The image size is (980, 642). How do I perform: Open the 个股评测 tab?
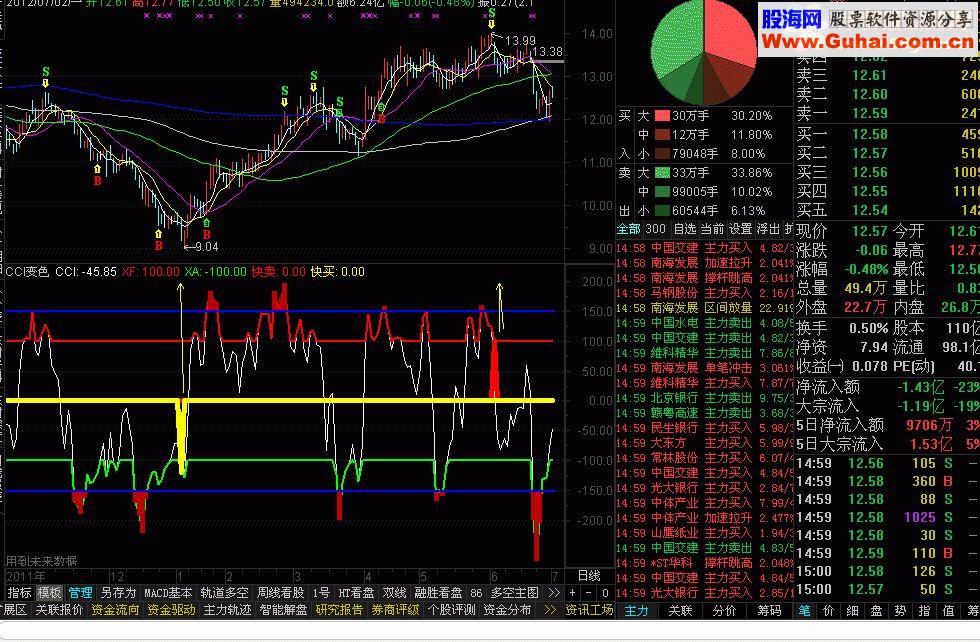click(452, 609)
